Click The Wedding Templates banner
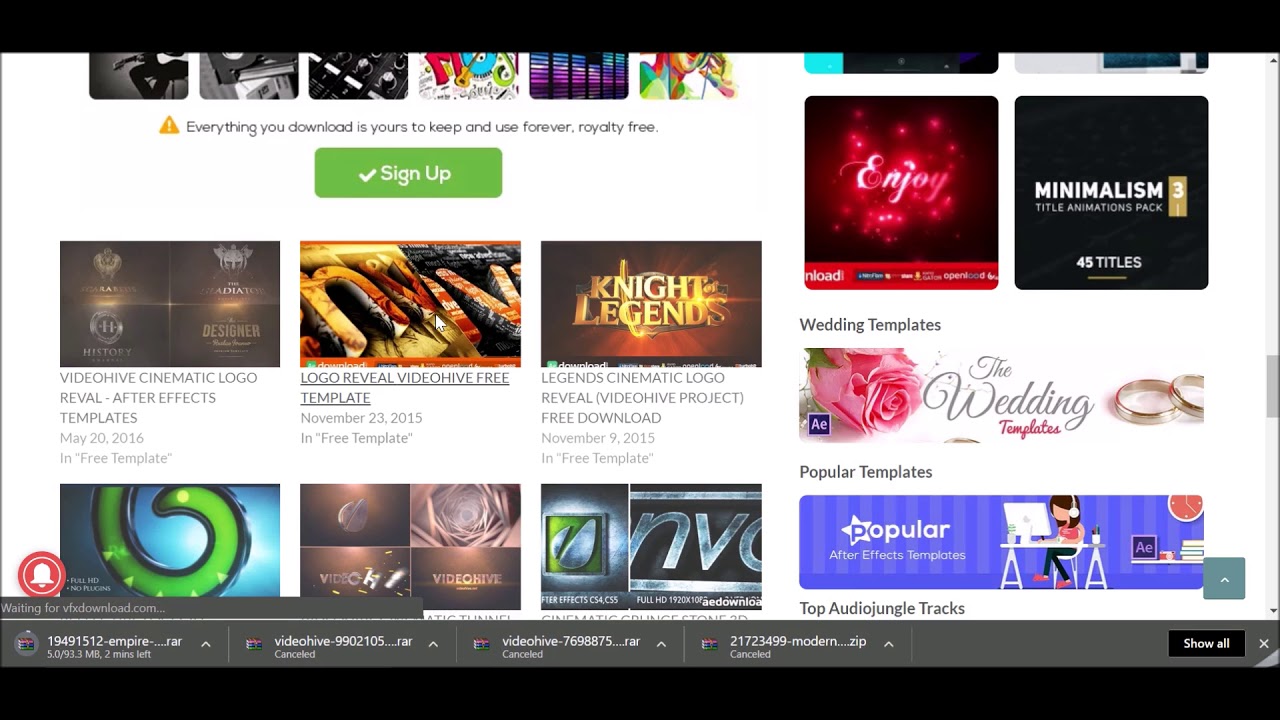This screenshot has width=1280, height=720. [x=1001, y=396]
